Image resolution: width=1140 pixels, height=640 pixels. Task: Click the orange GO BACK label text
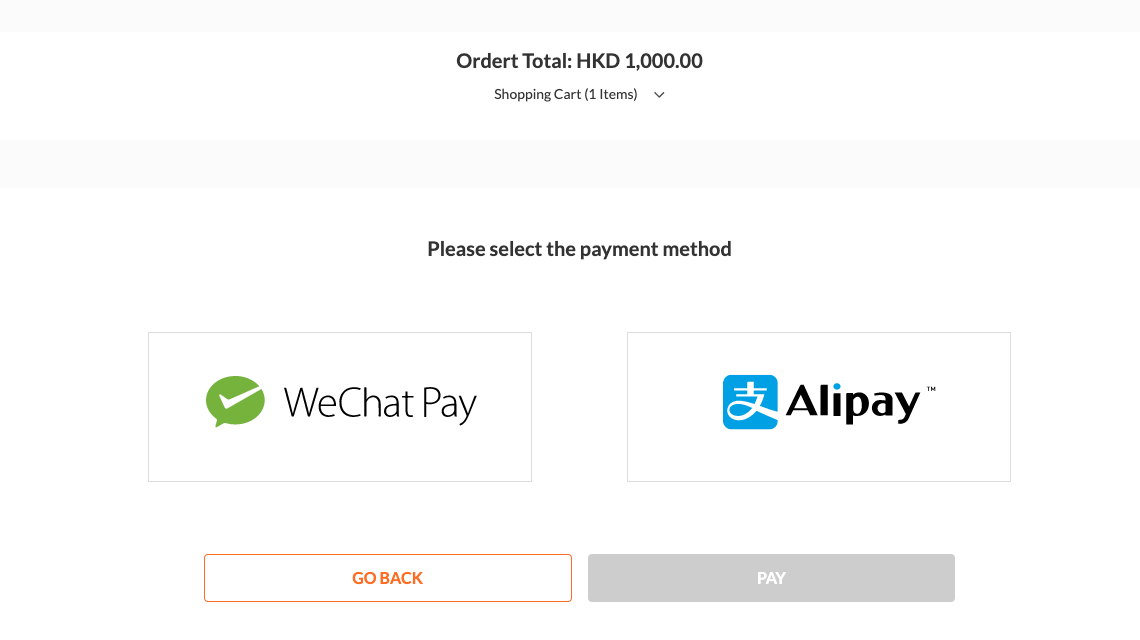388,578
